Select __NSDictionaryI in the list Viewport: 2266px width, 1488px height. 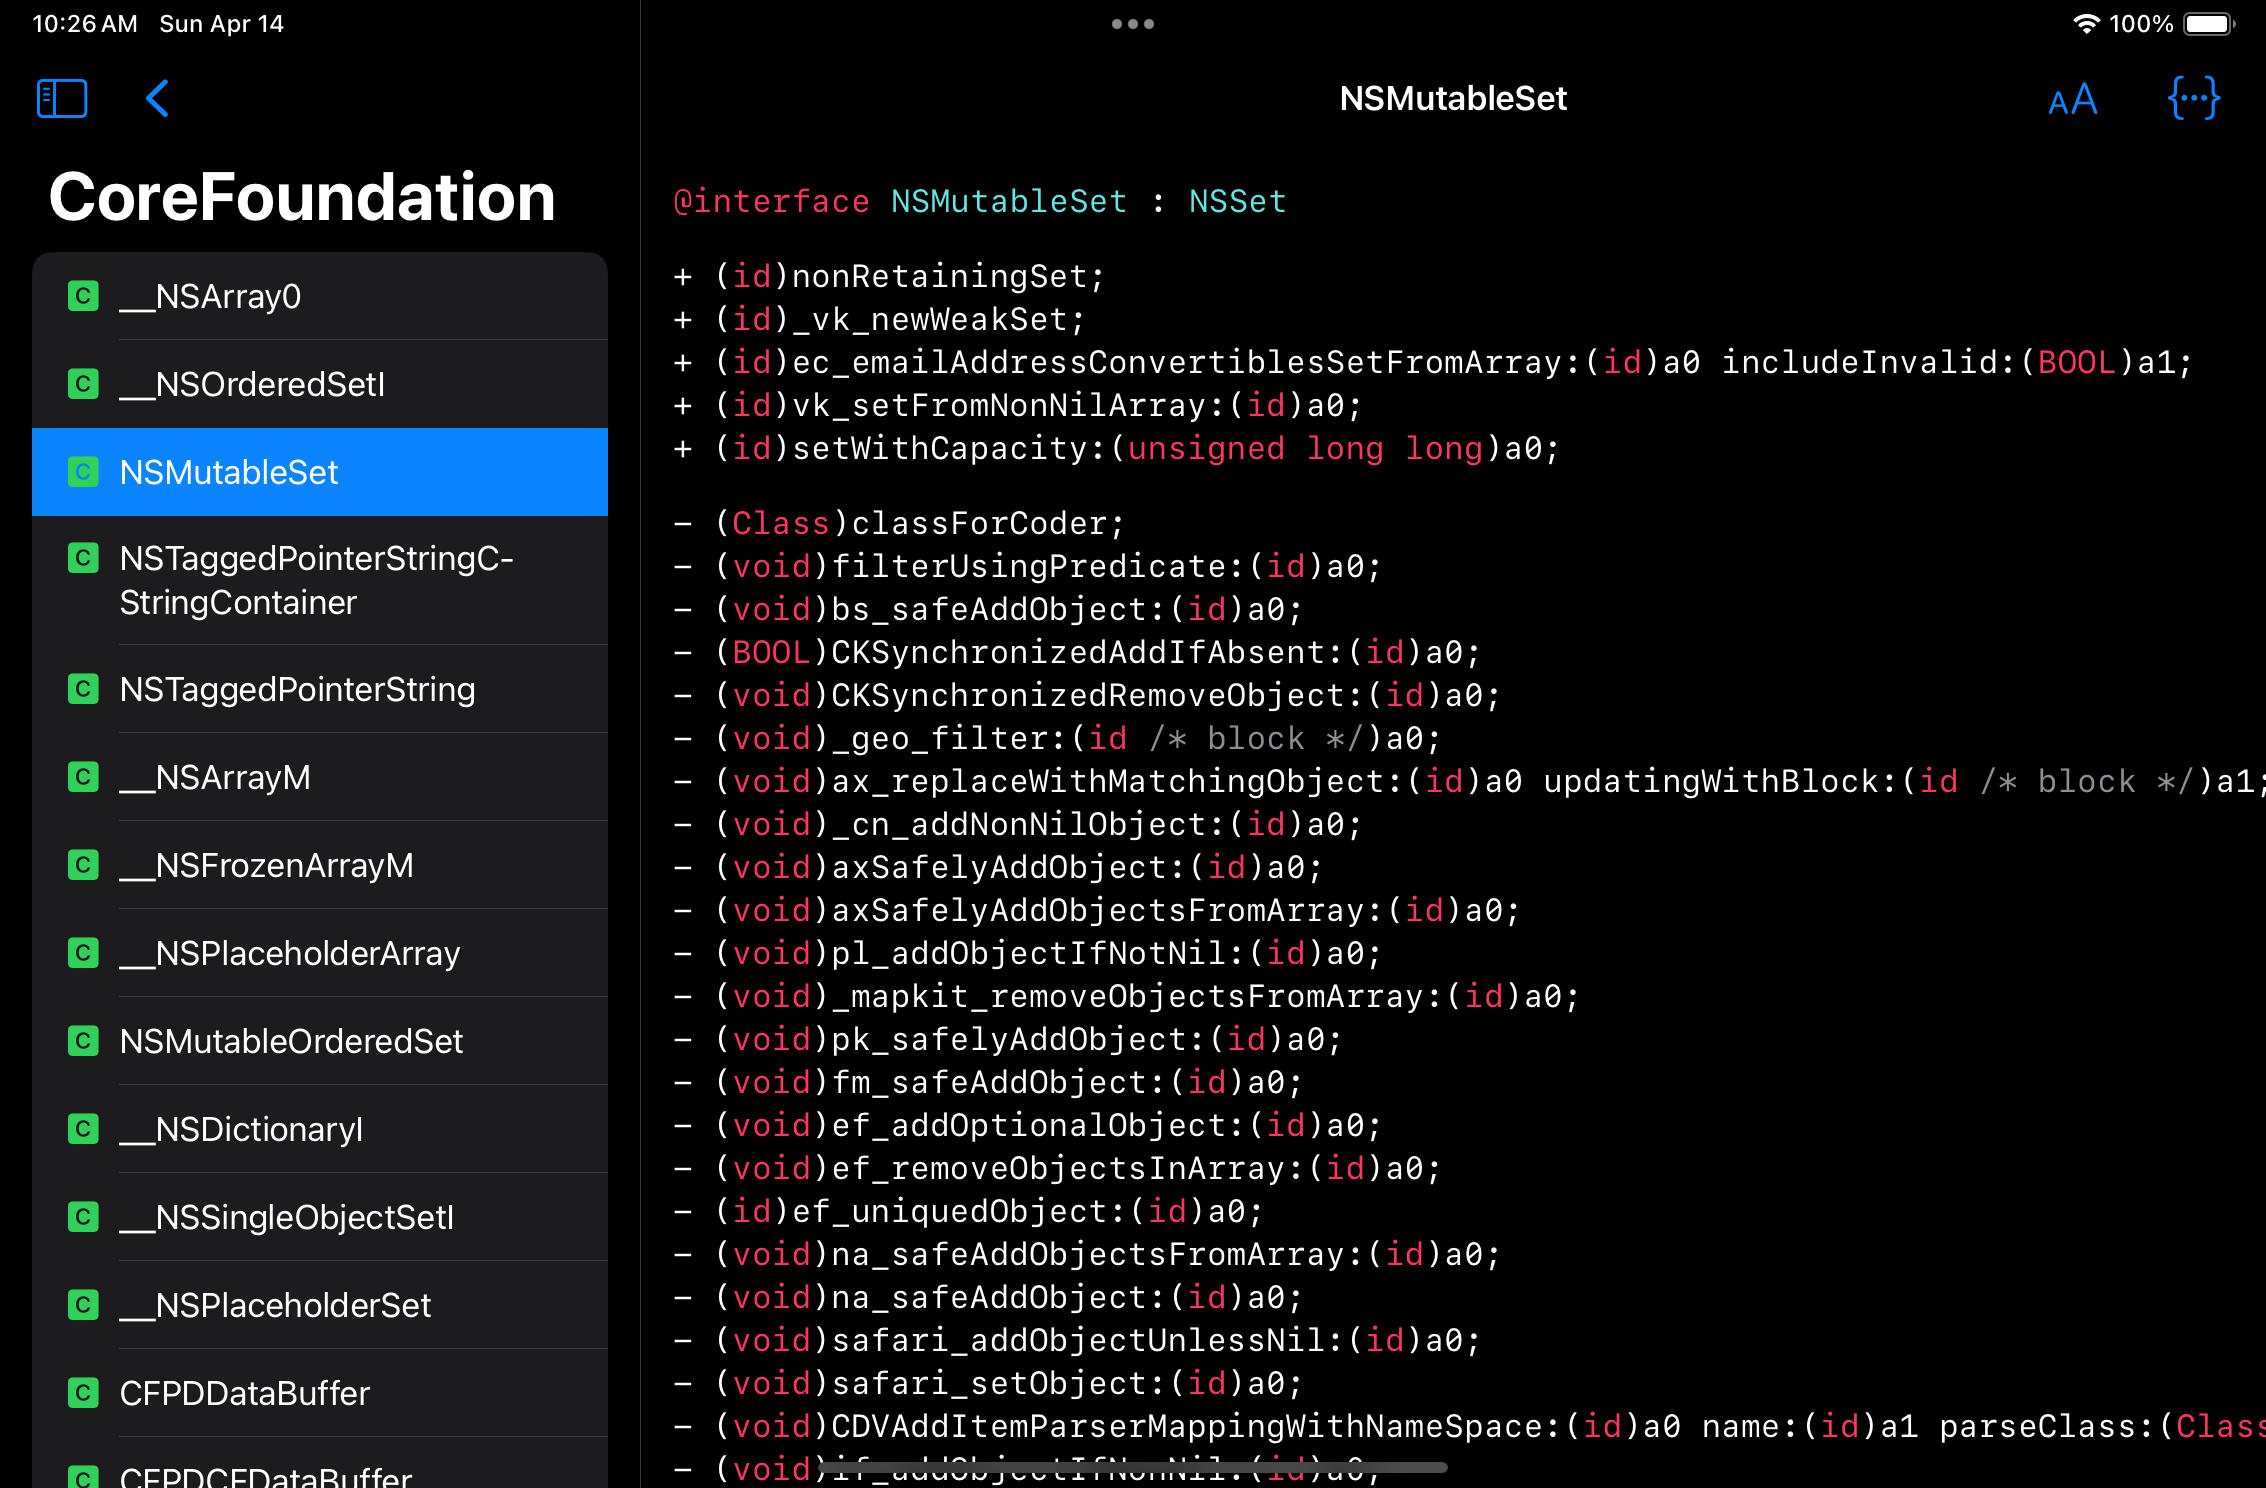pyautogui.click(x=320, y=1129)
